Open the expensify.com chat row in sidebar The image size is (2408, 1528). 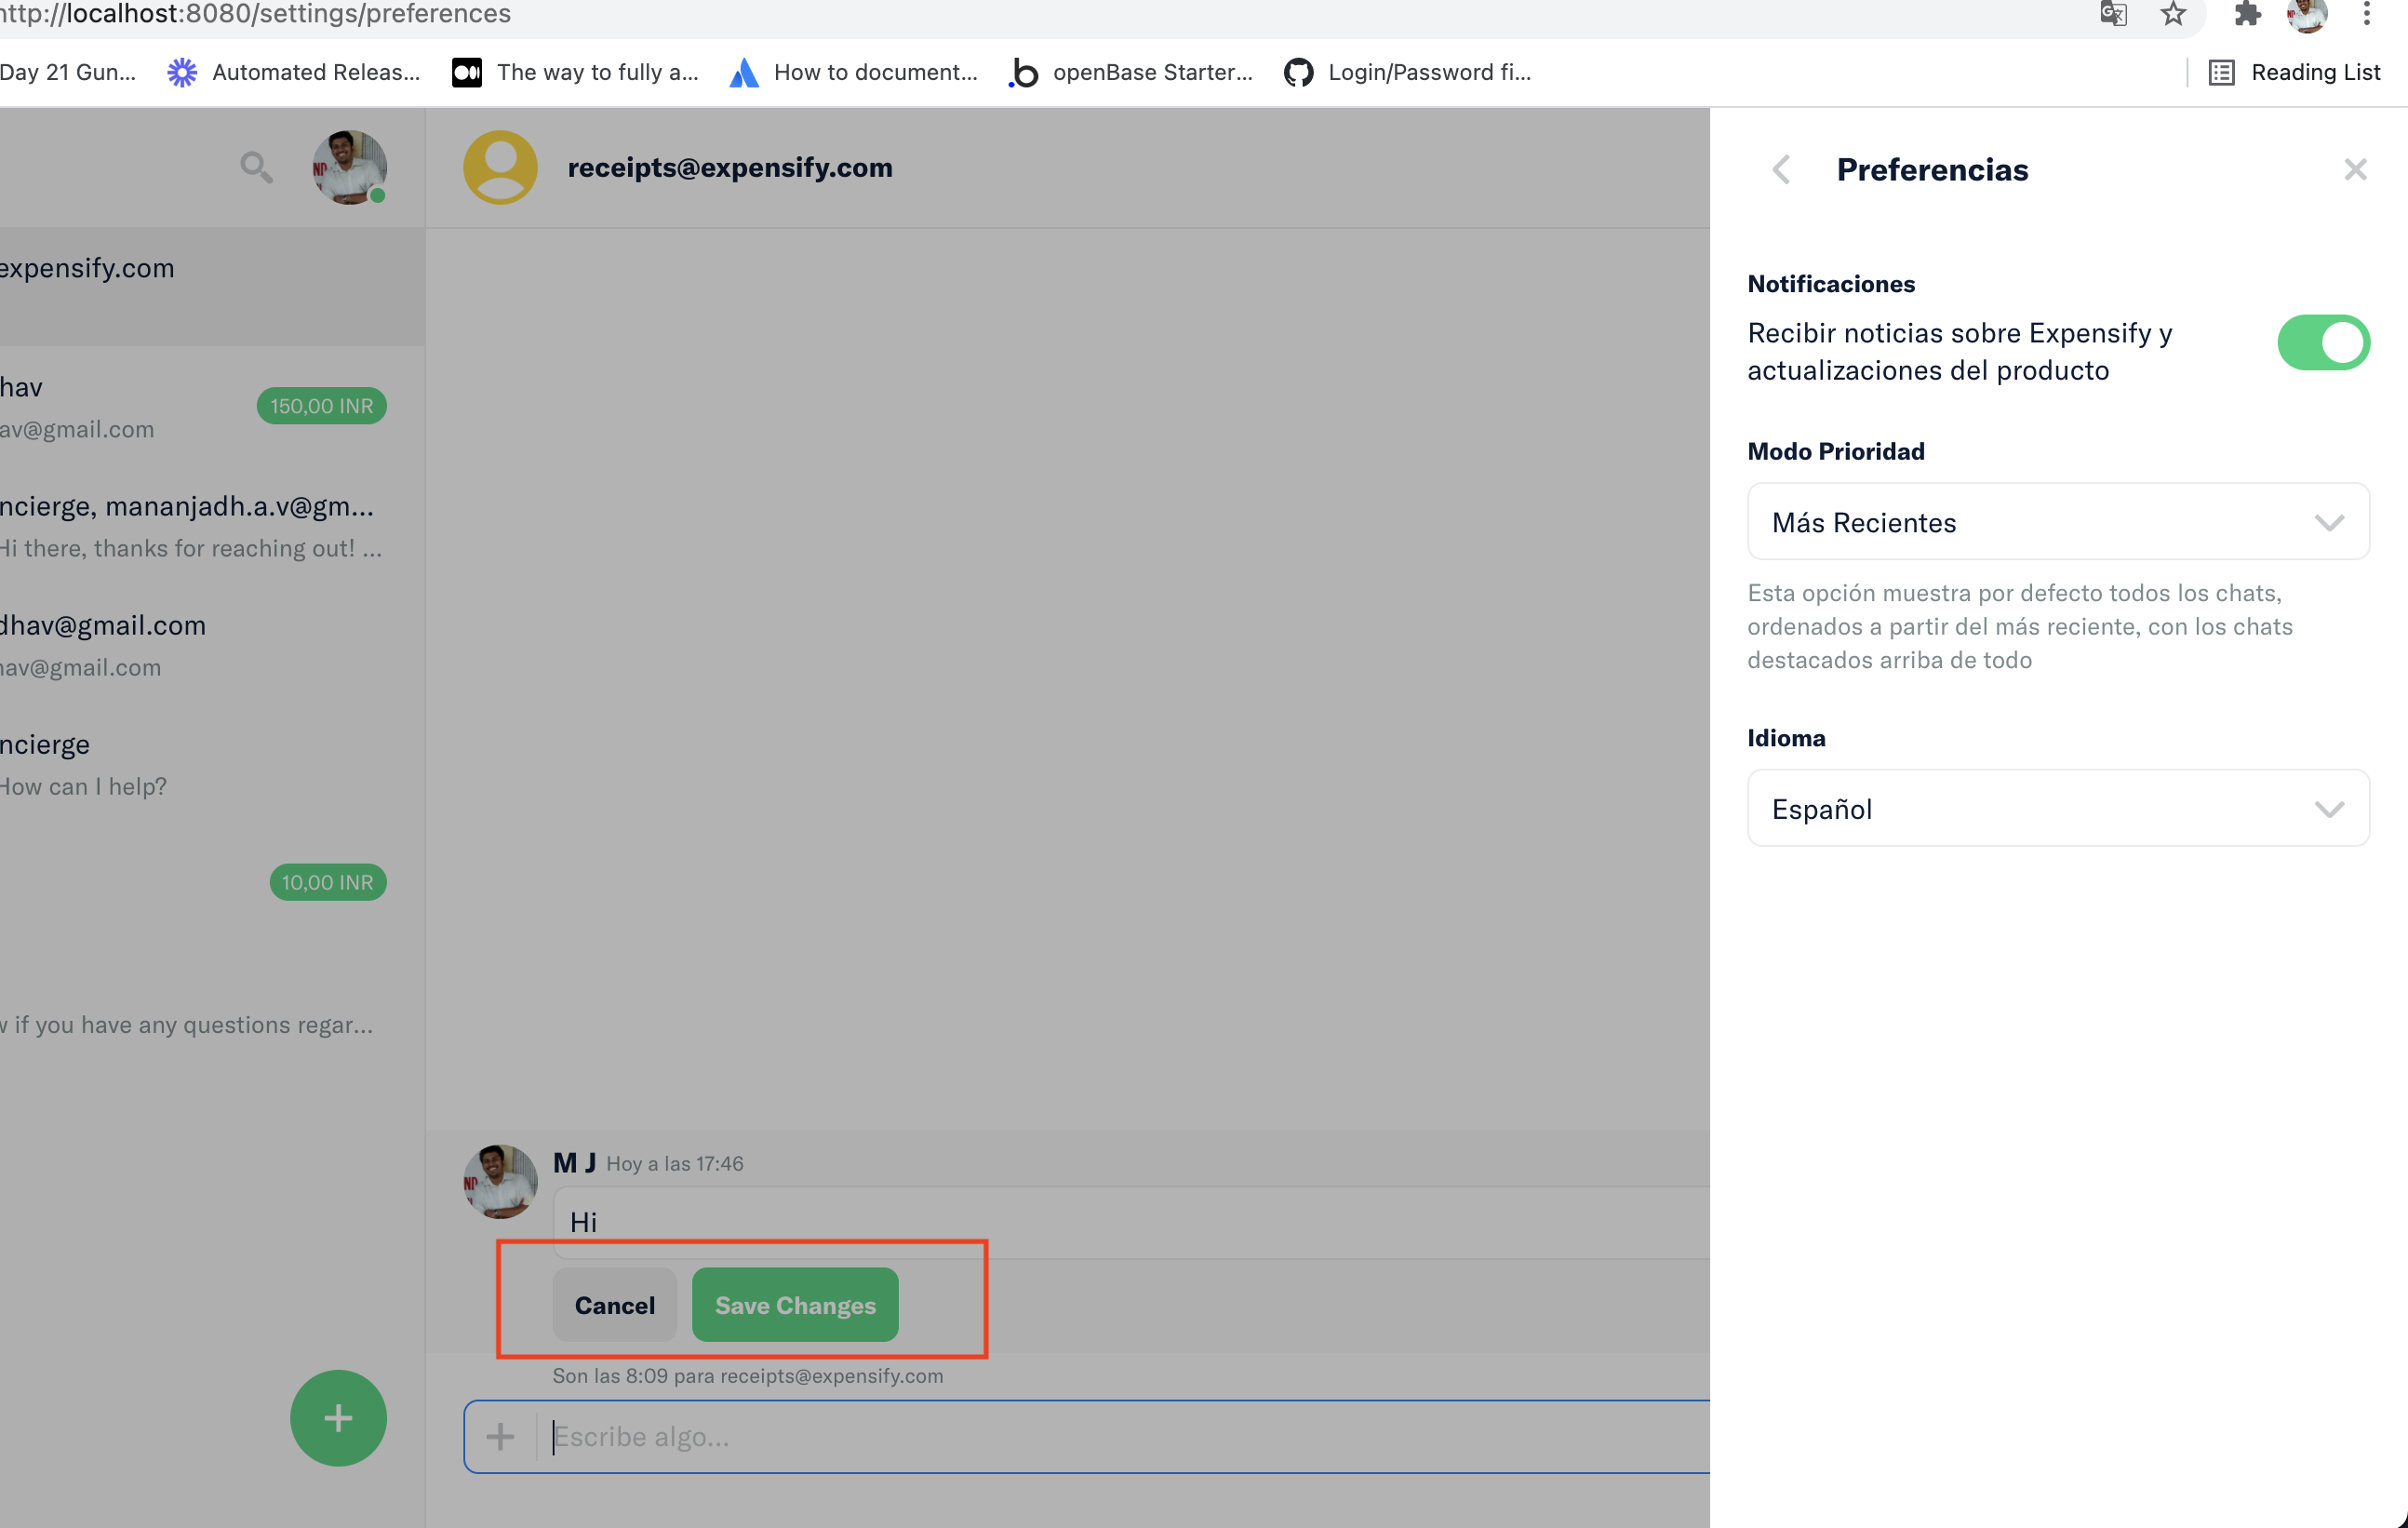212,286
